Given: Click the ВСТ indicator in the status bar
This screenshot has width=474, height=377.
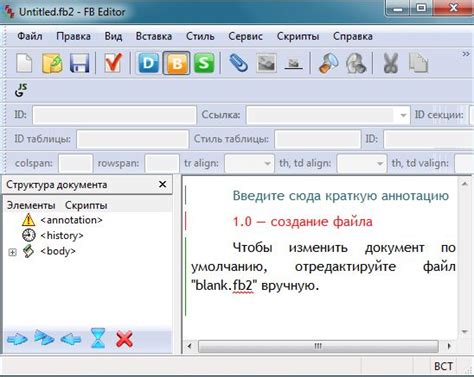Looking at the screenshot, I should click(443, 366).
